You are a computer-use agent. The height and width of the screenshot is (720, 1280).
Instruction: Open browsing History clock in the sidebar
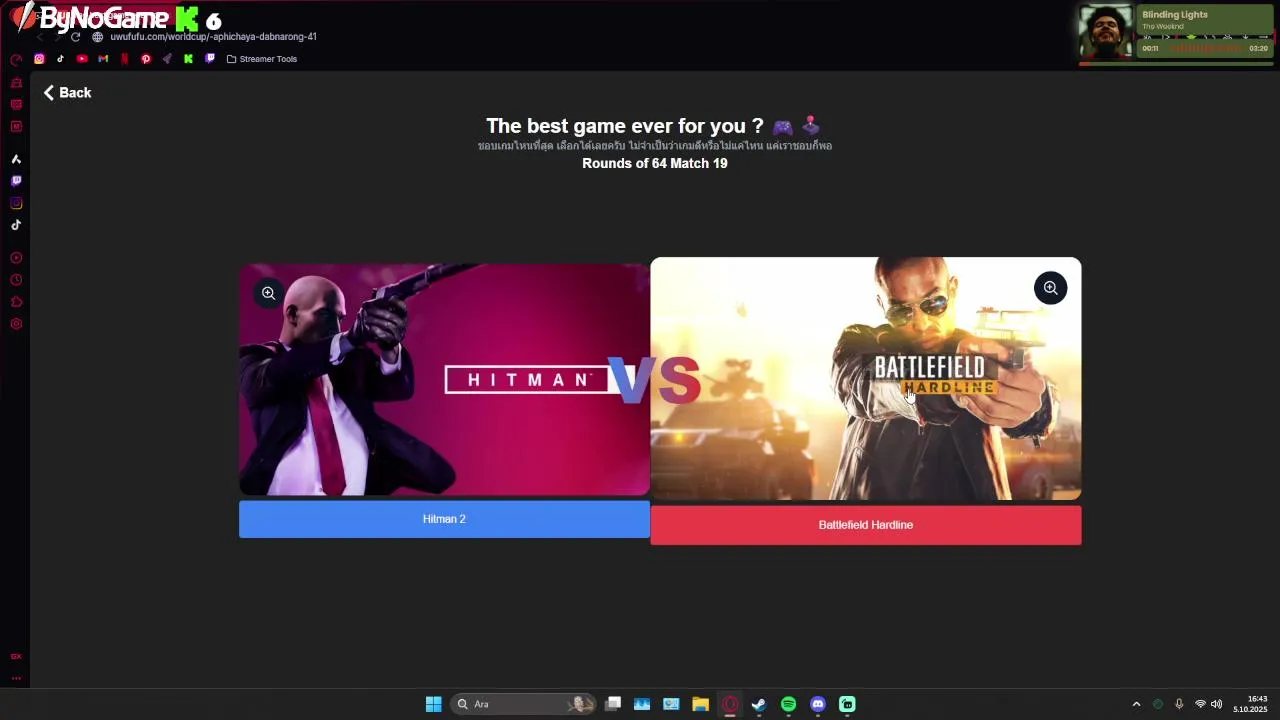16,280
